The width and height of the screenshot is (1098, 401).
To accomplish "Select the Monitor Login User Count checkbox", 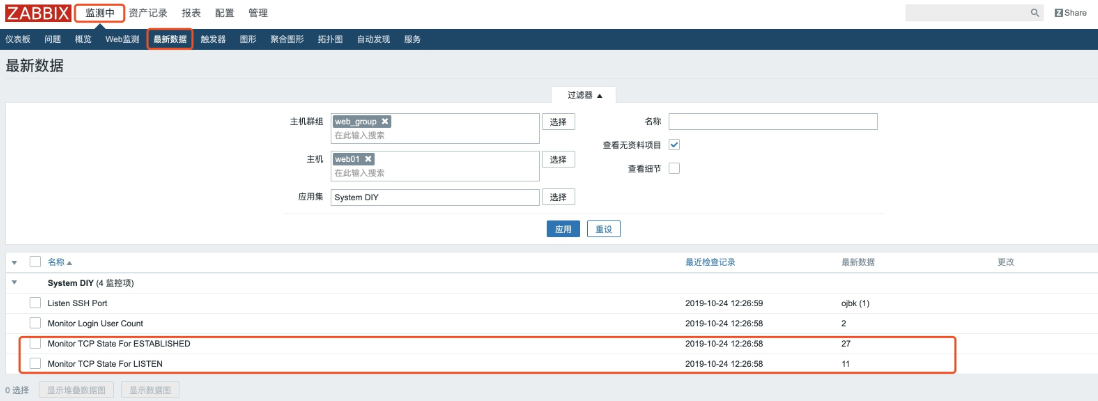I will tap(35, 323).
